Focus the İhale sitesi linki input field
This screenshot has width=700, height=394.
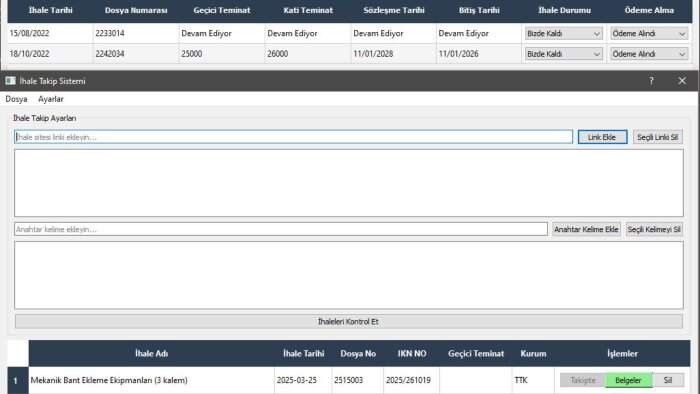click(293, 137)
